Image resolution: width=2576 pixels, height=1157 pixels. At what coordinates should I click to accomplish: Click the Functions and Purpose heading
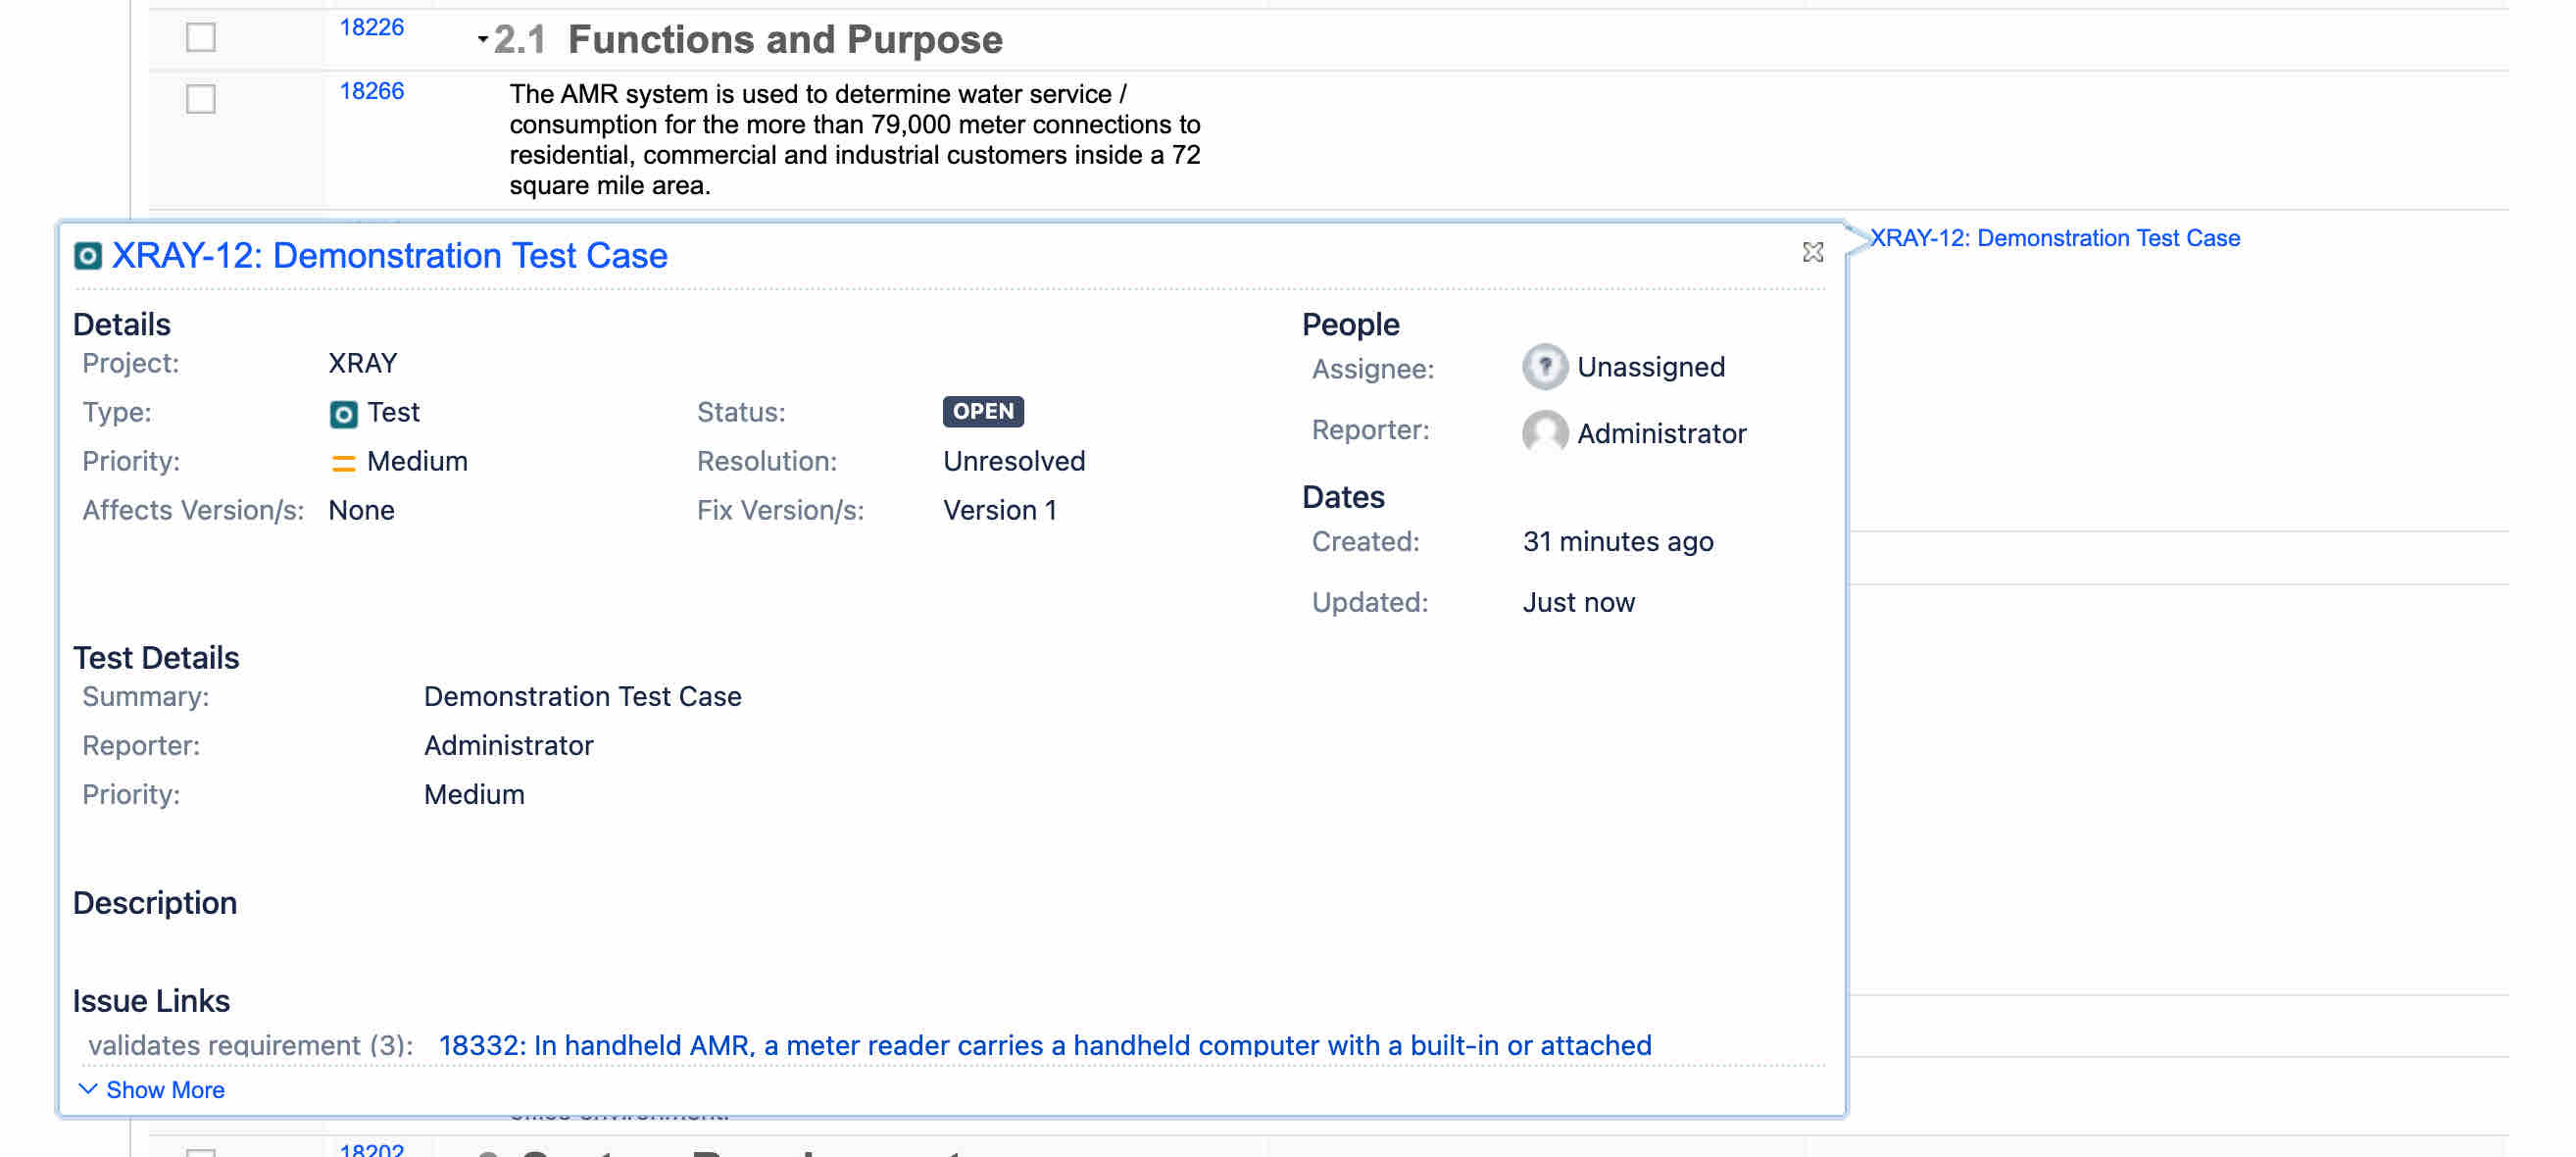click(x=784, y=40)
